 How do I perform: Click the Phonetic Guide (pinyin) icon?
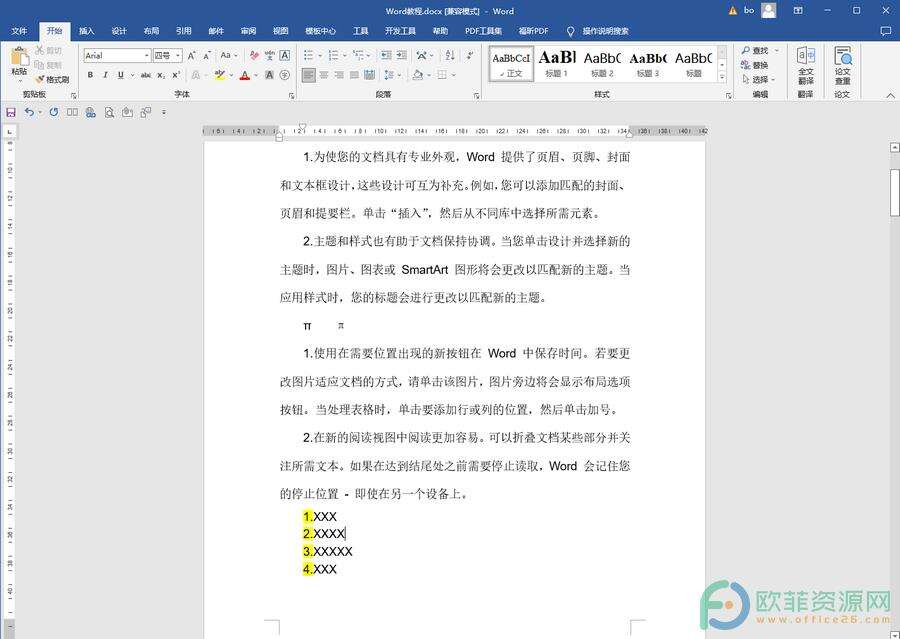[x=269, y=56]
